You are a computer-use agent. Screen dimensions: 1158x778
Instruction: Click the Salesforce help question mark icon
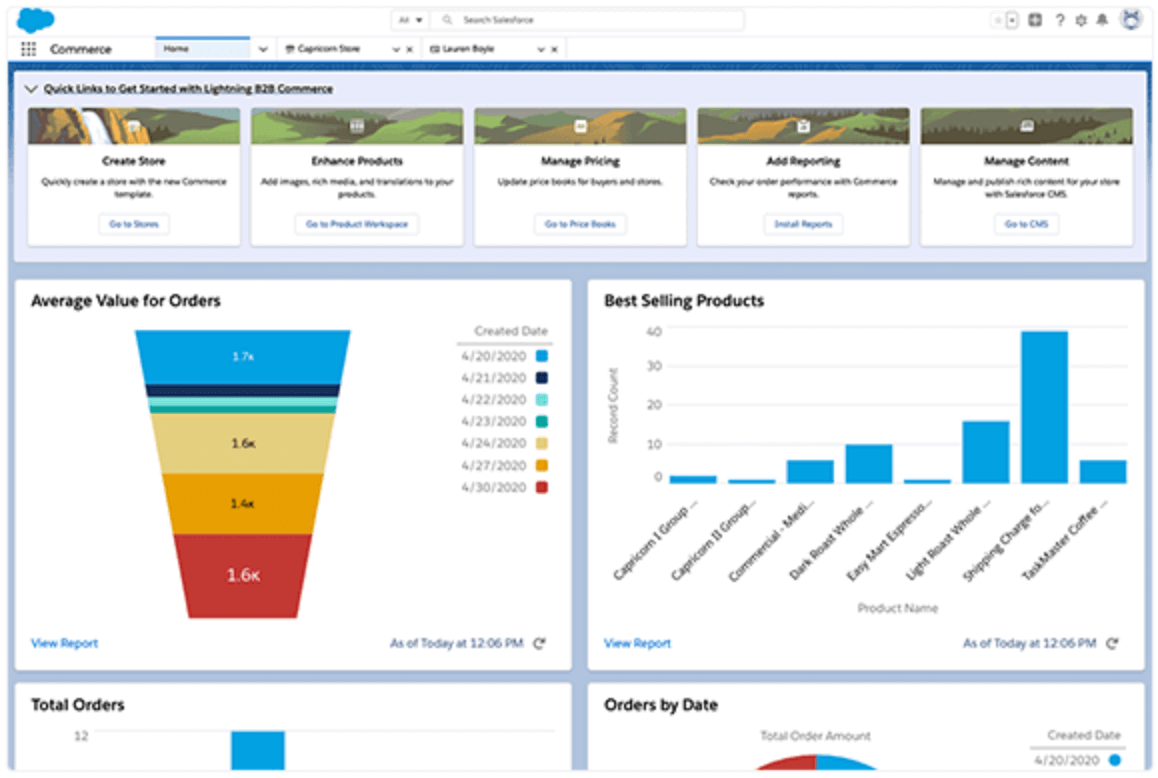coord(1059,19)
